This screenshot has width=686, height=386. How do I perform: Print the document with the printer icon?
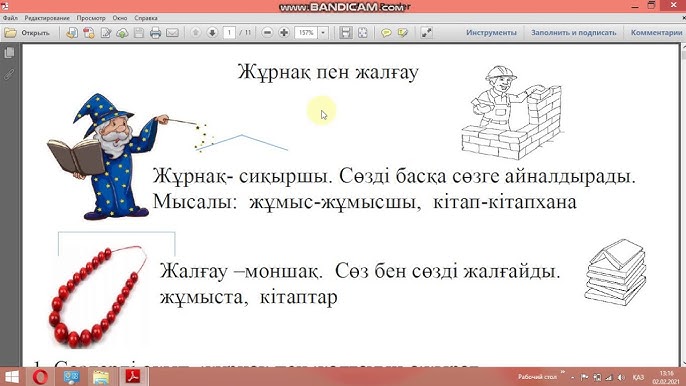pyautogui.click(x=155, y=33)
